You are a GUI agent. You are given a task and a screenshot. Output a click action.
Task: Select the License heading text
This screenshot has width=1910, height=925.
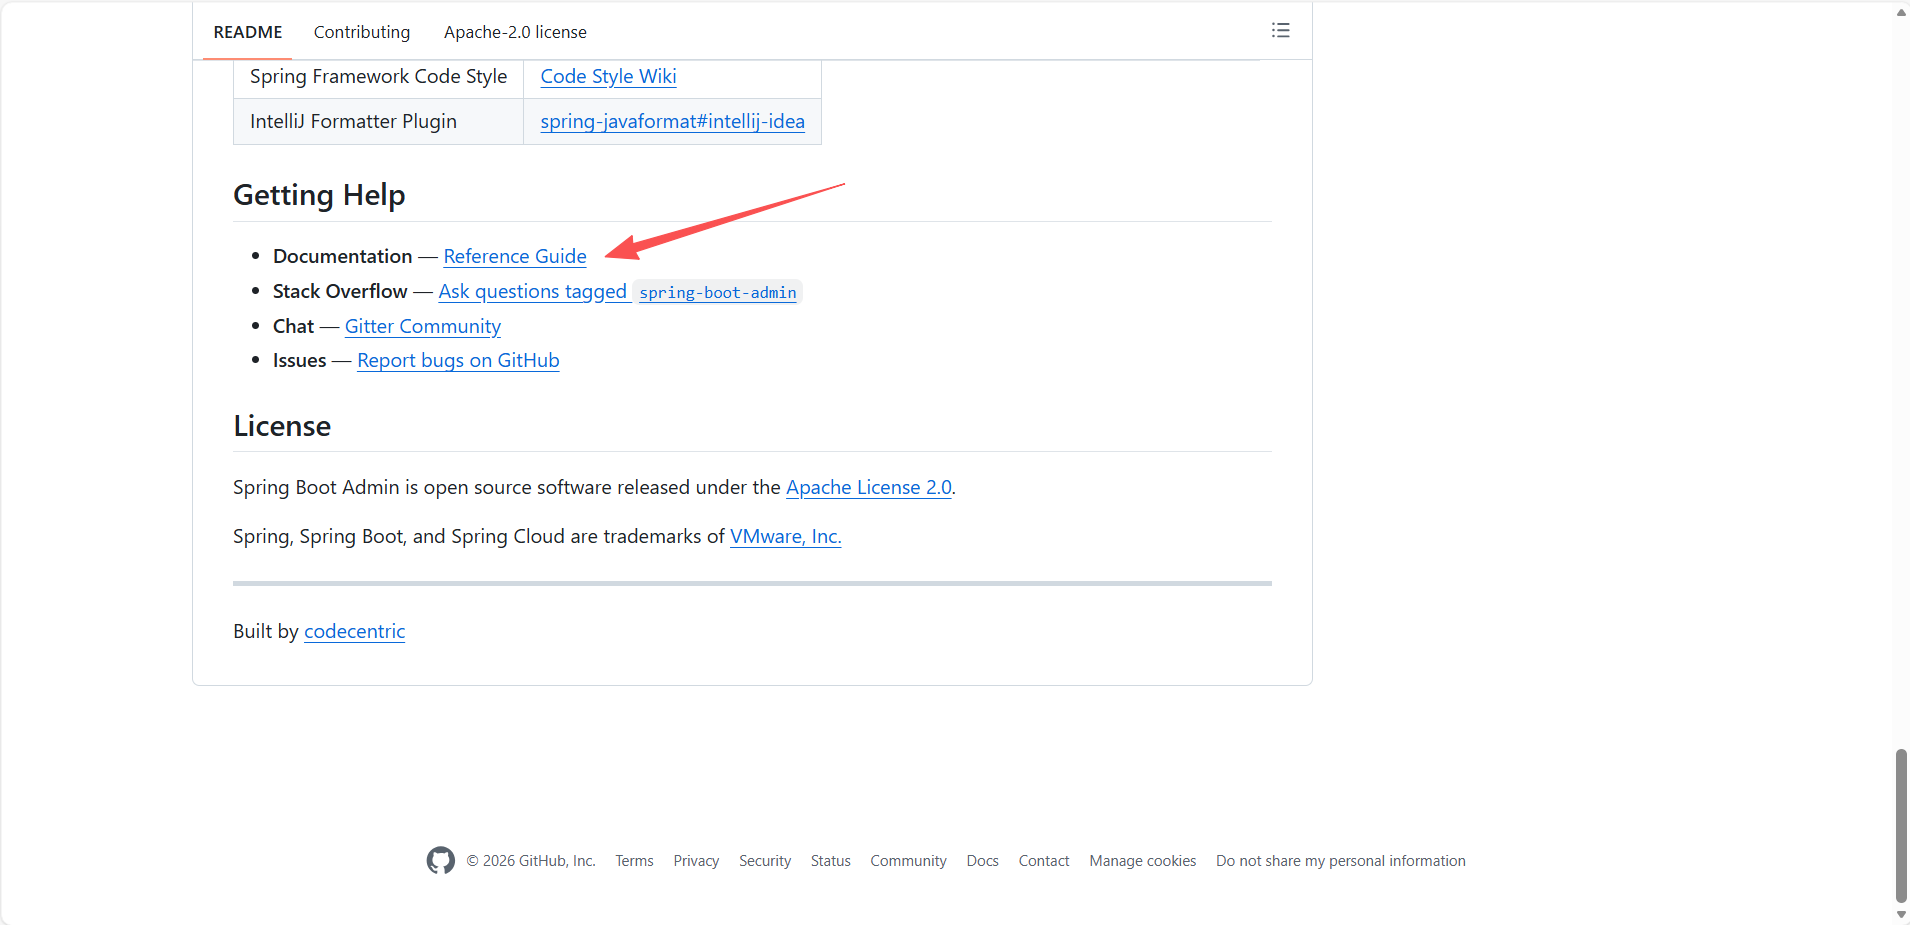pyautogui.click(x=282, y=426)
